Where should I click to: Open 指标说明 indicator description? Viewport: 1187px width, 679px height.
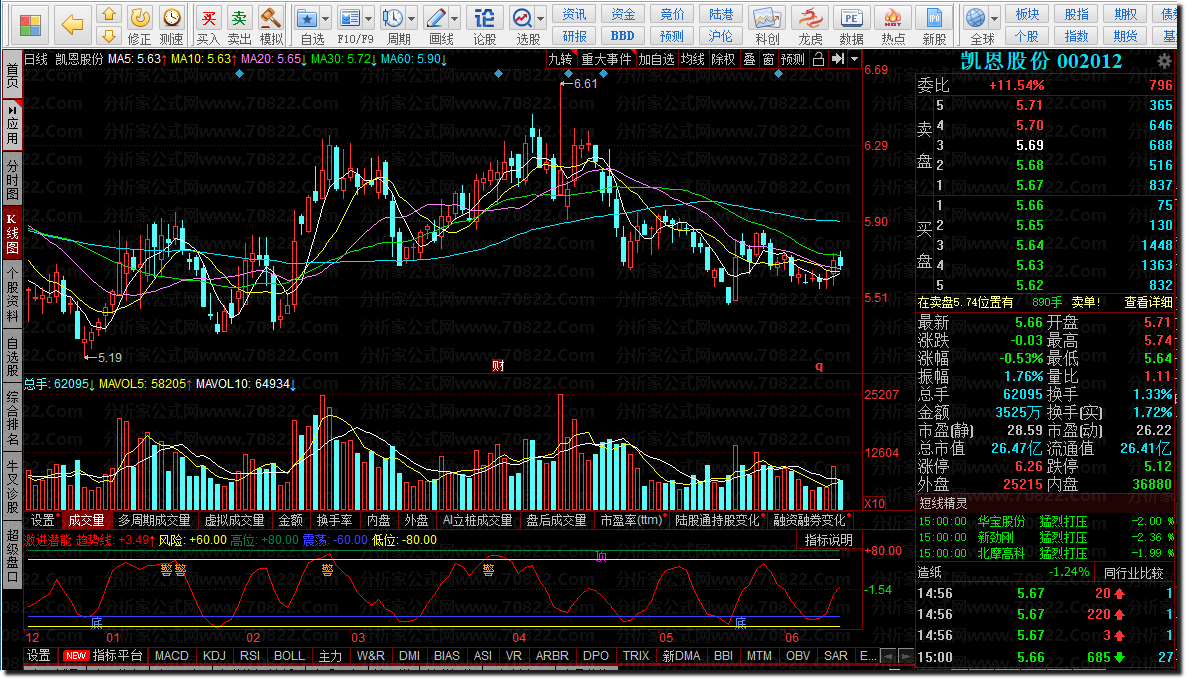click(x=829, y=540)
